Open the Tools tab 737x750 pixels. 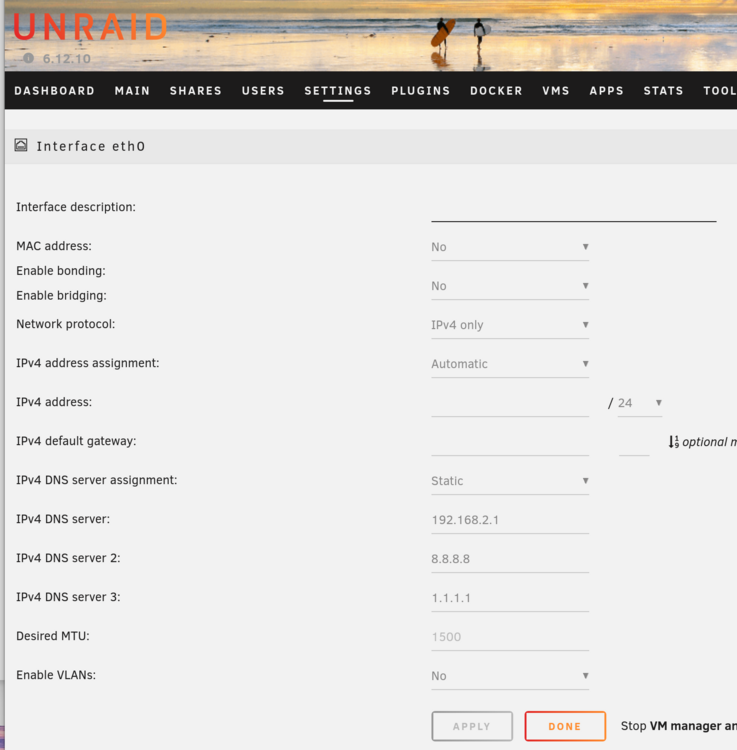coord(720,91)
